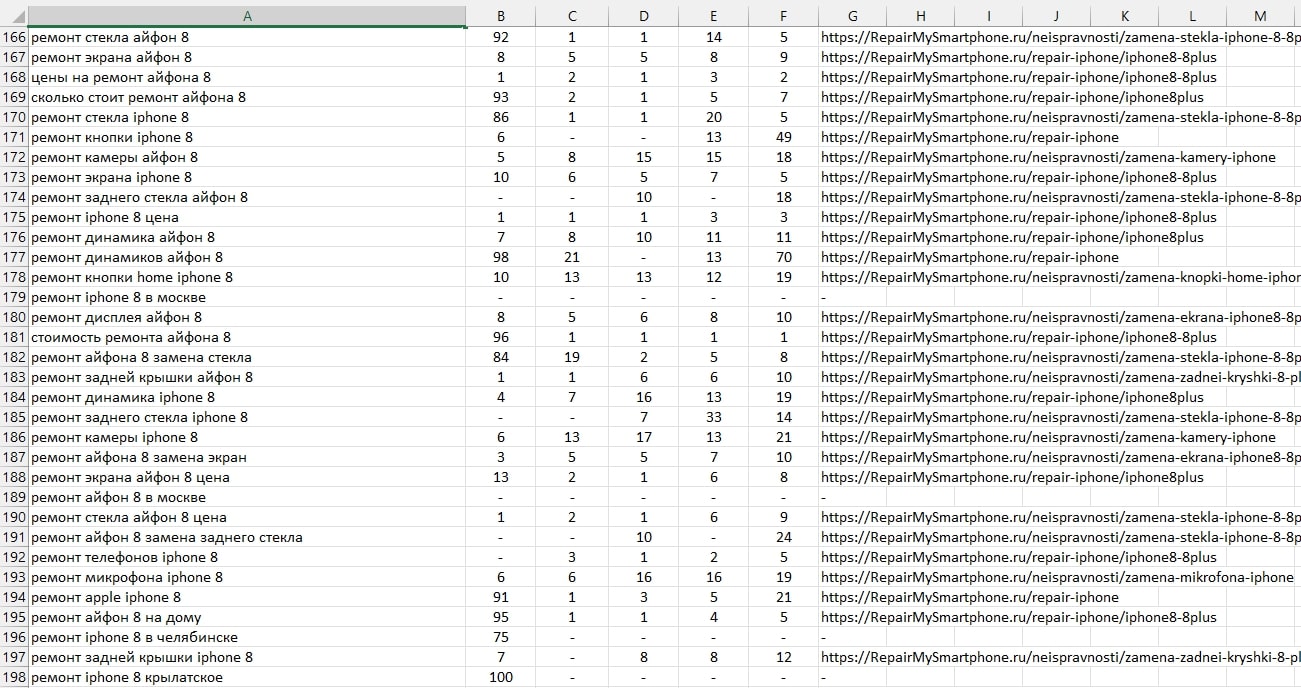
Task: Select column H header
Action: click(x=920, y=16)
